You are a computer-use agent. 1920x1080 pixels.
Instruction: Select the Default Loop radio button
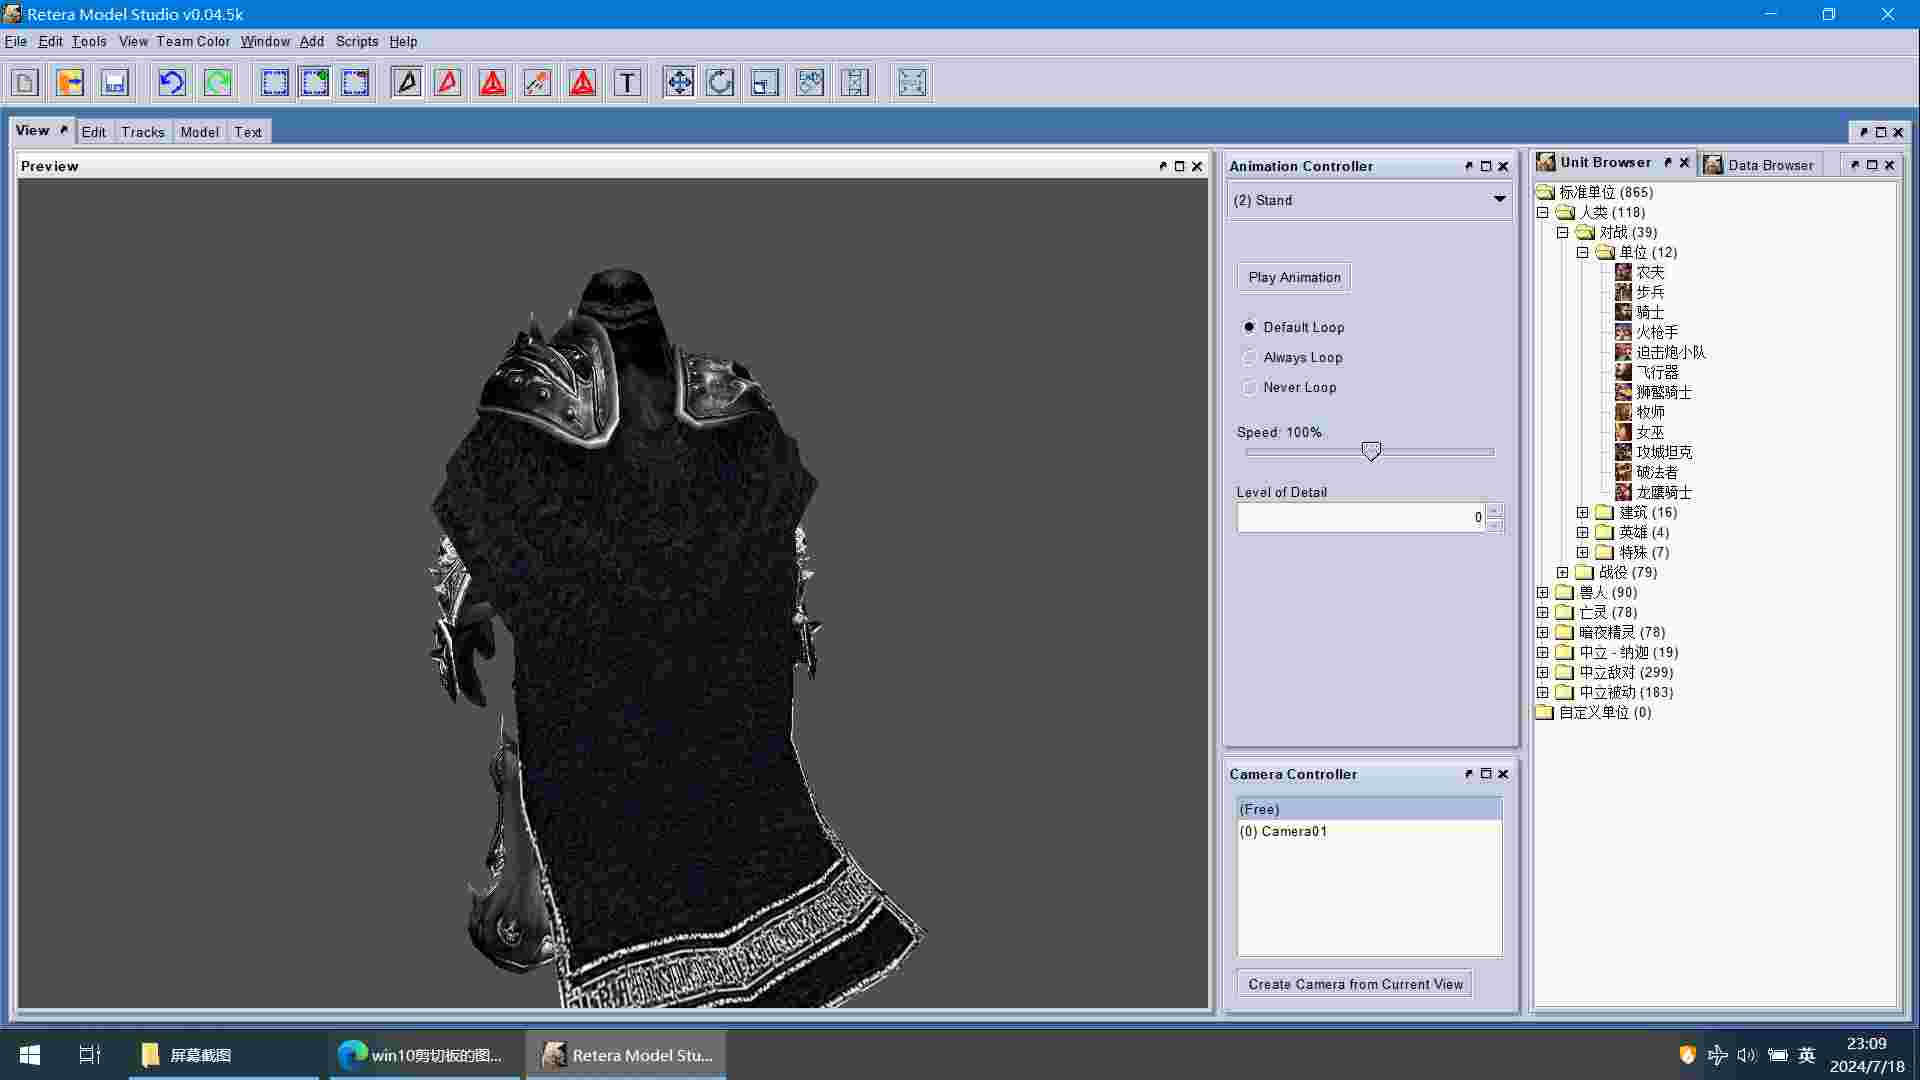(x=1249, y=327)
